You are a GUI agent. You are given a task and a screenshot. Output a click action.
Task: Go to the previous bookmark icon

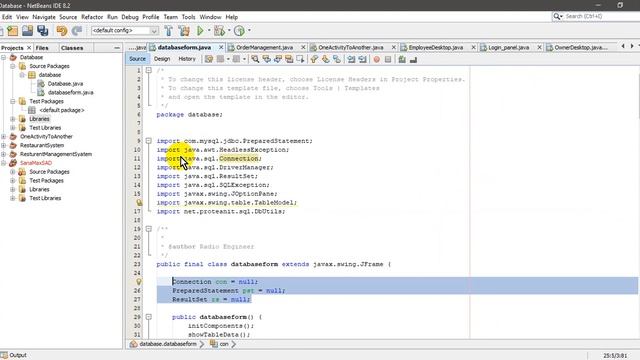coord(314,60)
